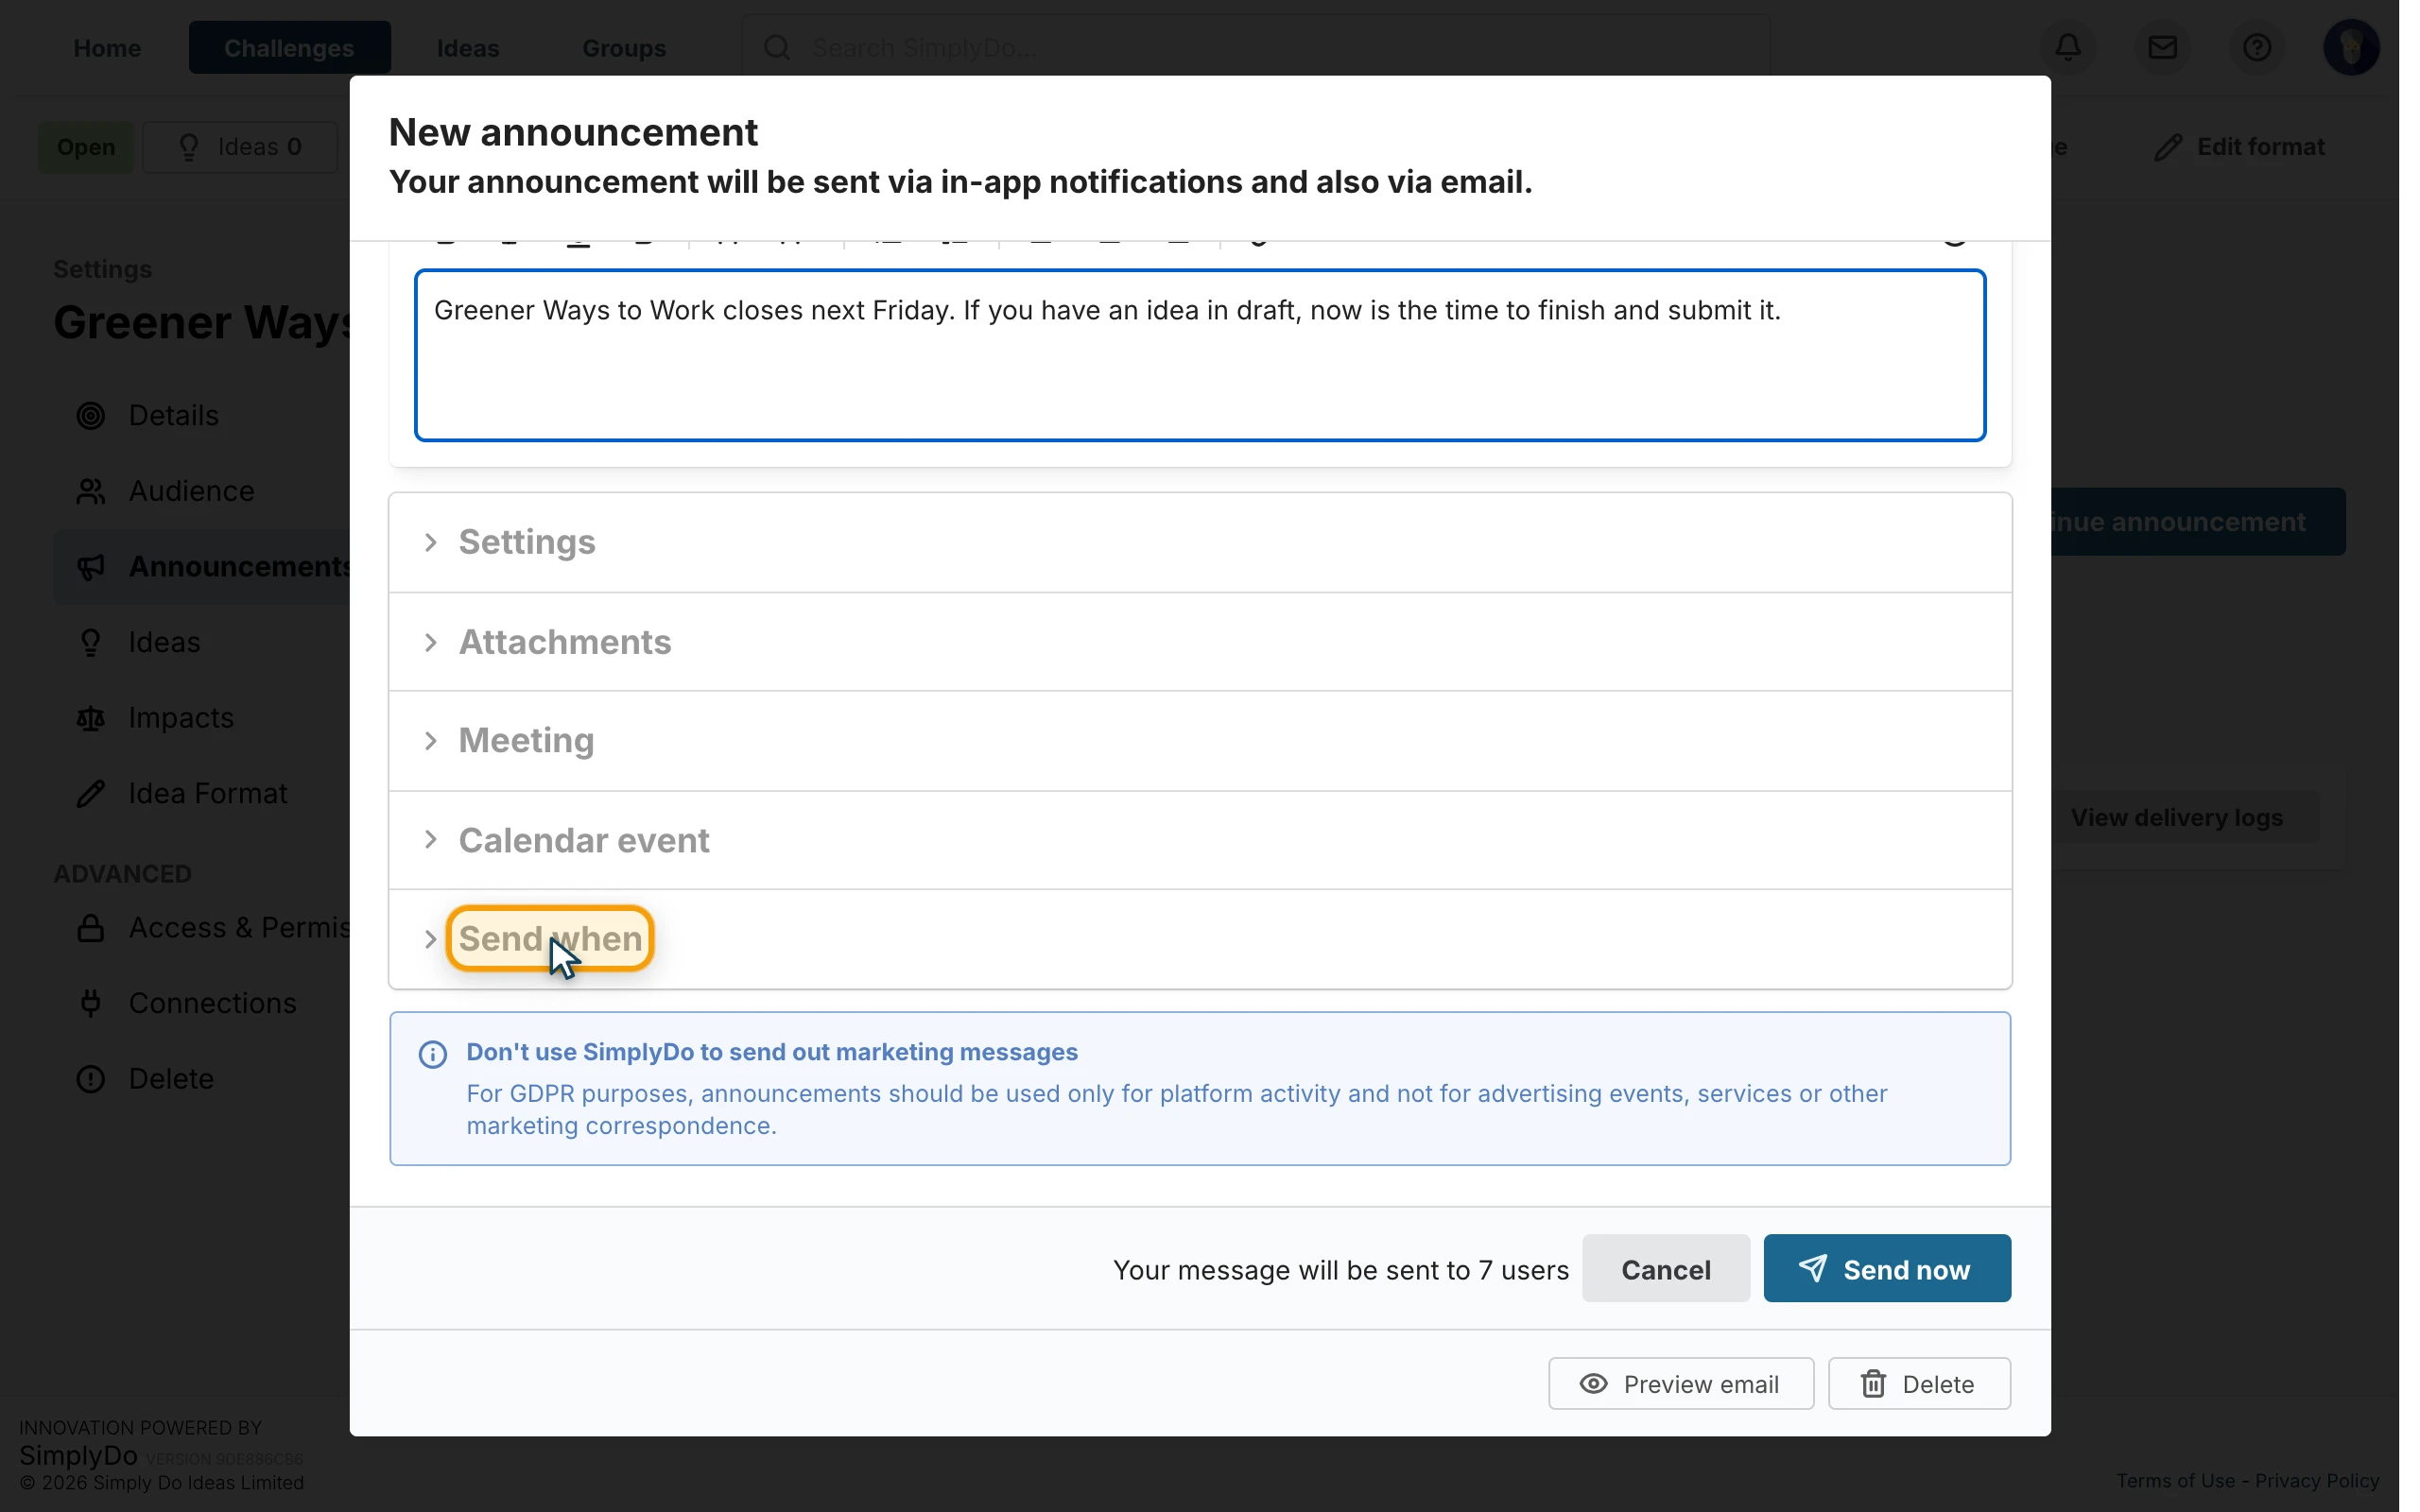Expand the Attachments section
Image resolution: width=2420 pixels, height=1512 pixels.
[x=1199, y=642]
